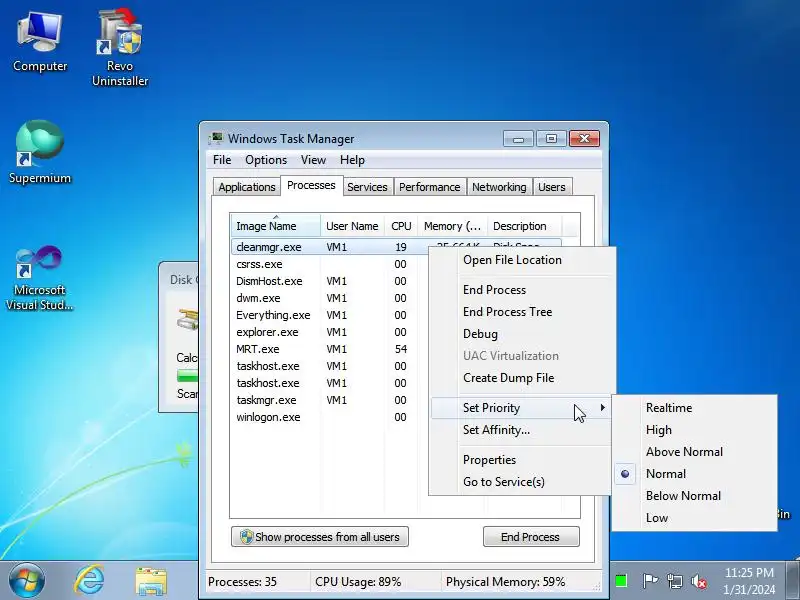Screen dimensions: 800x600
Task: Select the Everything.exe process row
Action: point(329,315)
